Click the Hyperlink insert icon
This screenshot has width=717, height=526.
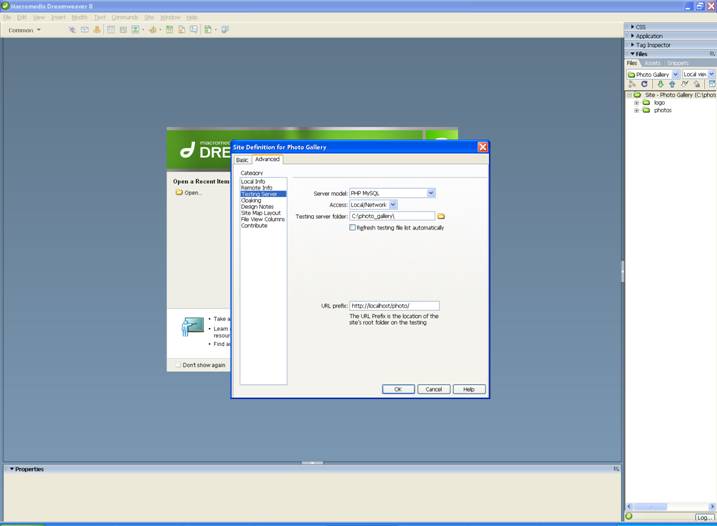[x=72, y=30]
